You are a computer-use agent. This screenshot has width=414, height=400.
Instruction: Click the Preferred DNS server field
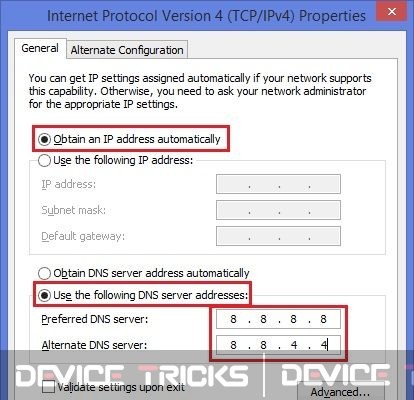click(x=278, y=319)
